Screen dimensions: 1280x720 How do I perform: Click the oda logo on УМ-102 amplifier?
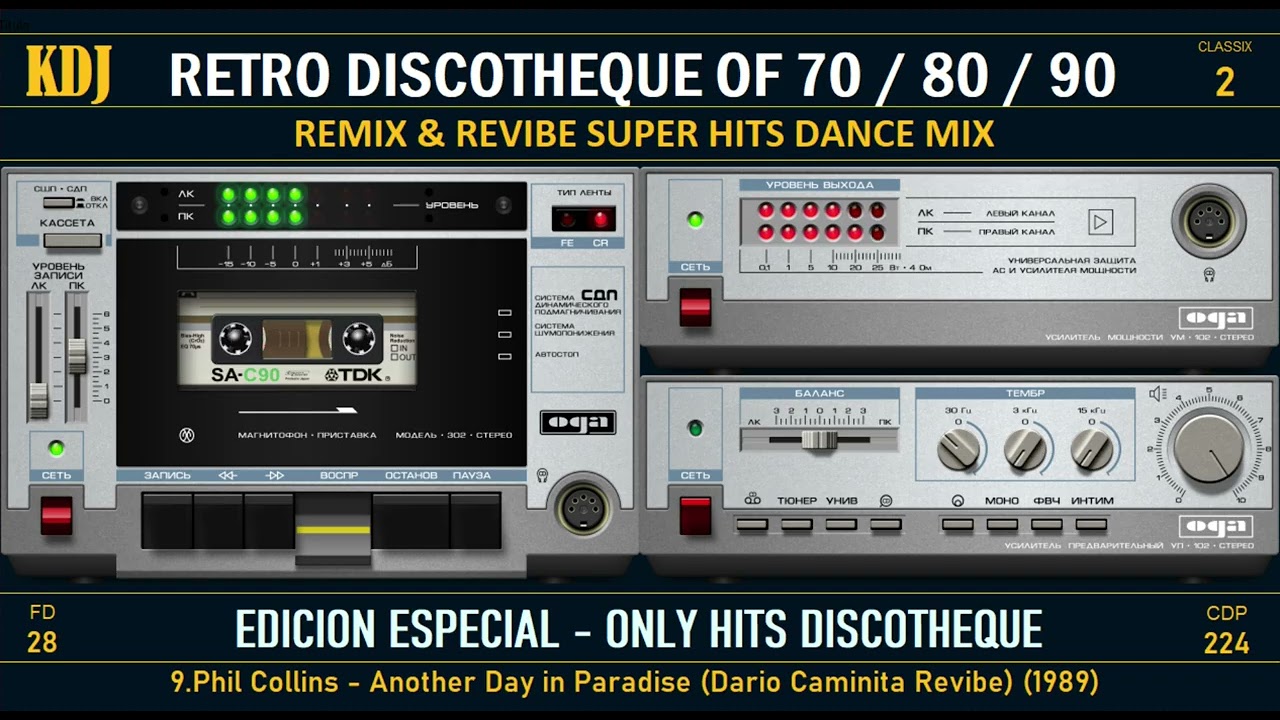(x=1215, y=319)
